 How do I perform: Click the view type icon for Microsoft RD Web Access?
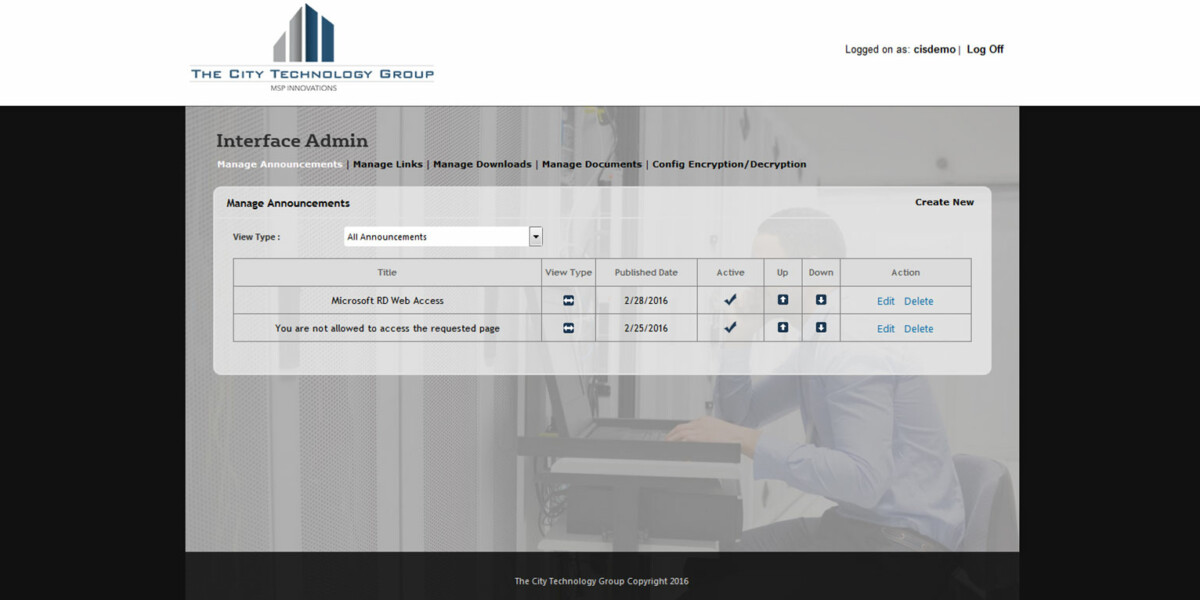click(x=568, y=299)
